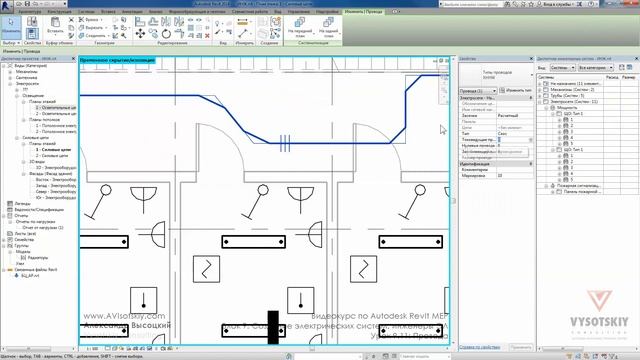Click the Расход column header
The image size is (640, 360).
(611, 77)
